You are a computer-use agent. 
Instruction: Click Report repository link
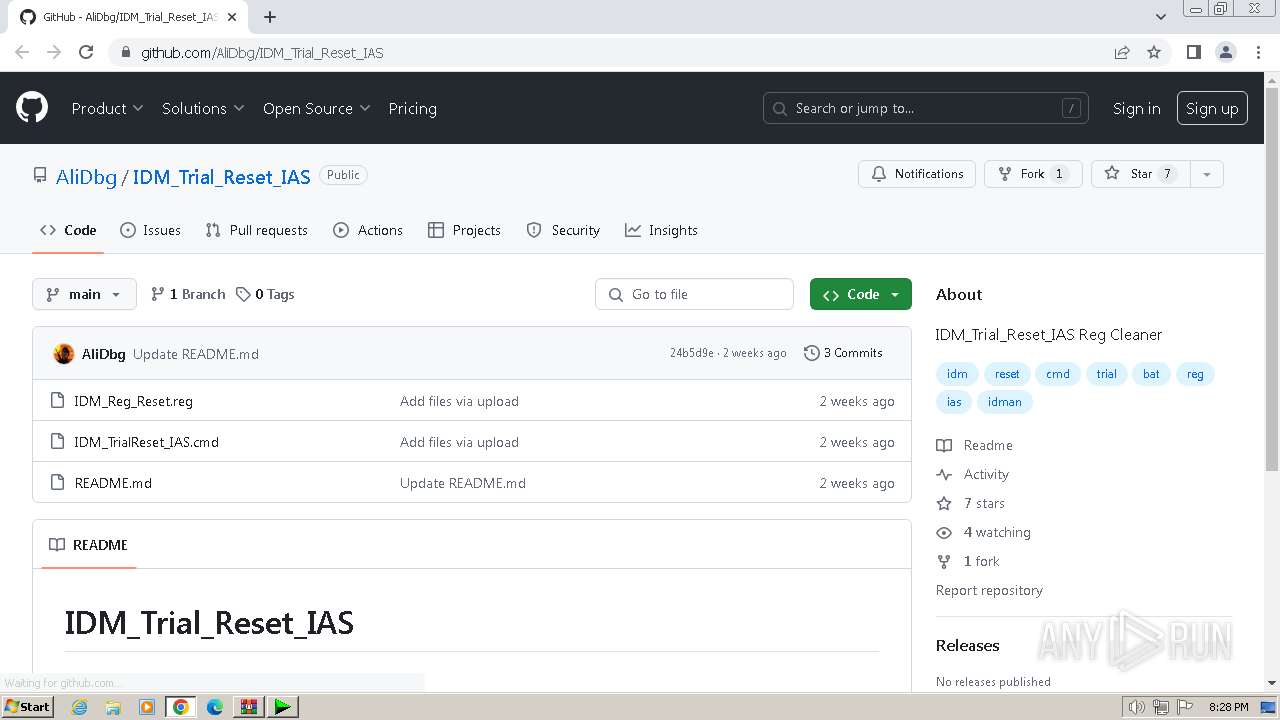click(989, 590)
